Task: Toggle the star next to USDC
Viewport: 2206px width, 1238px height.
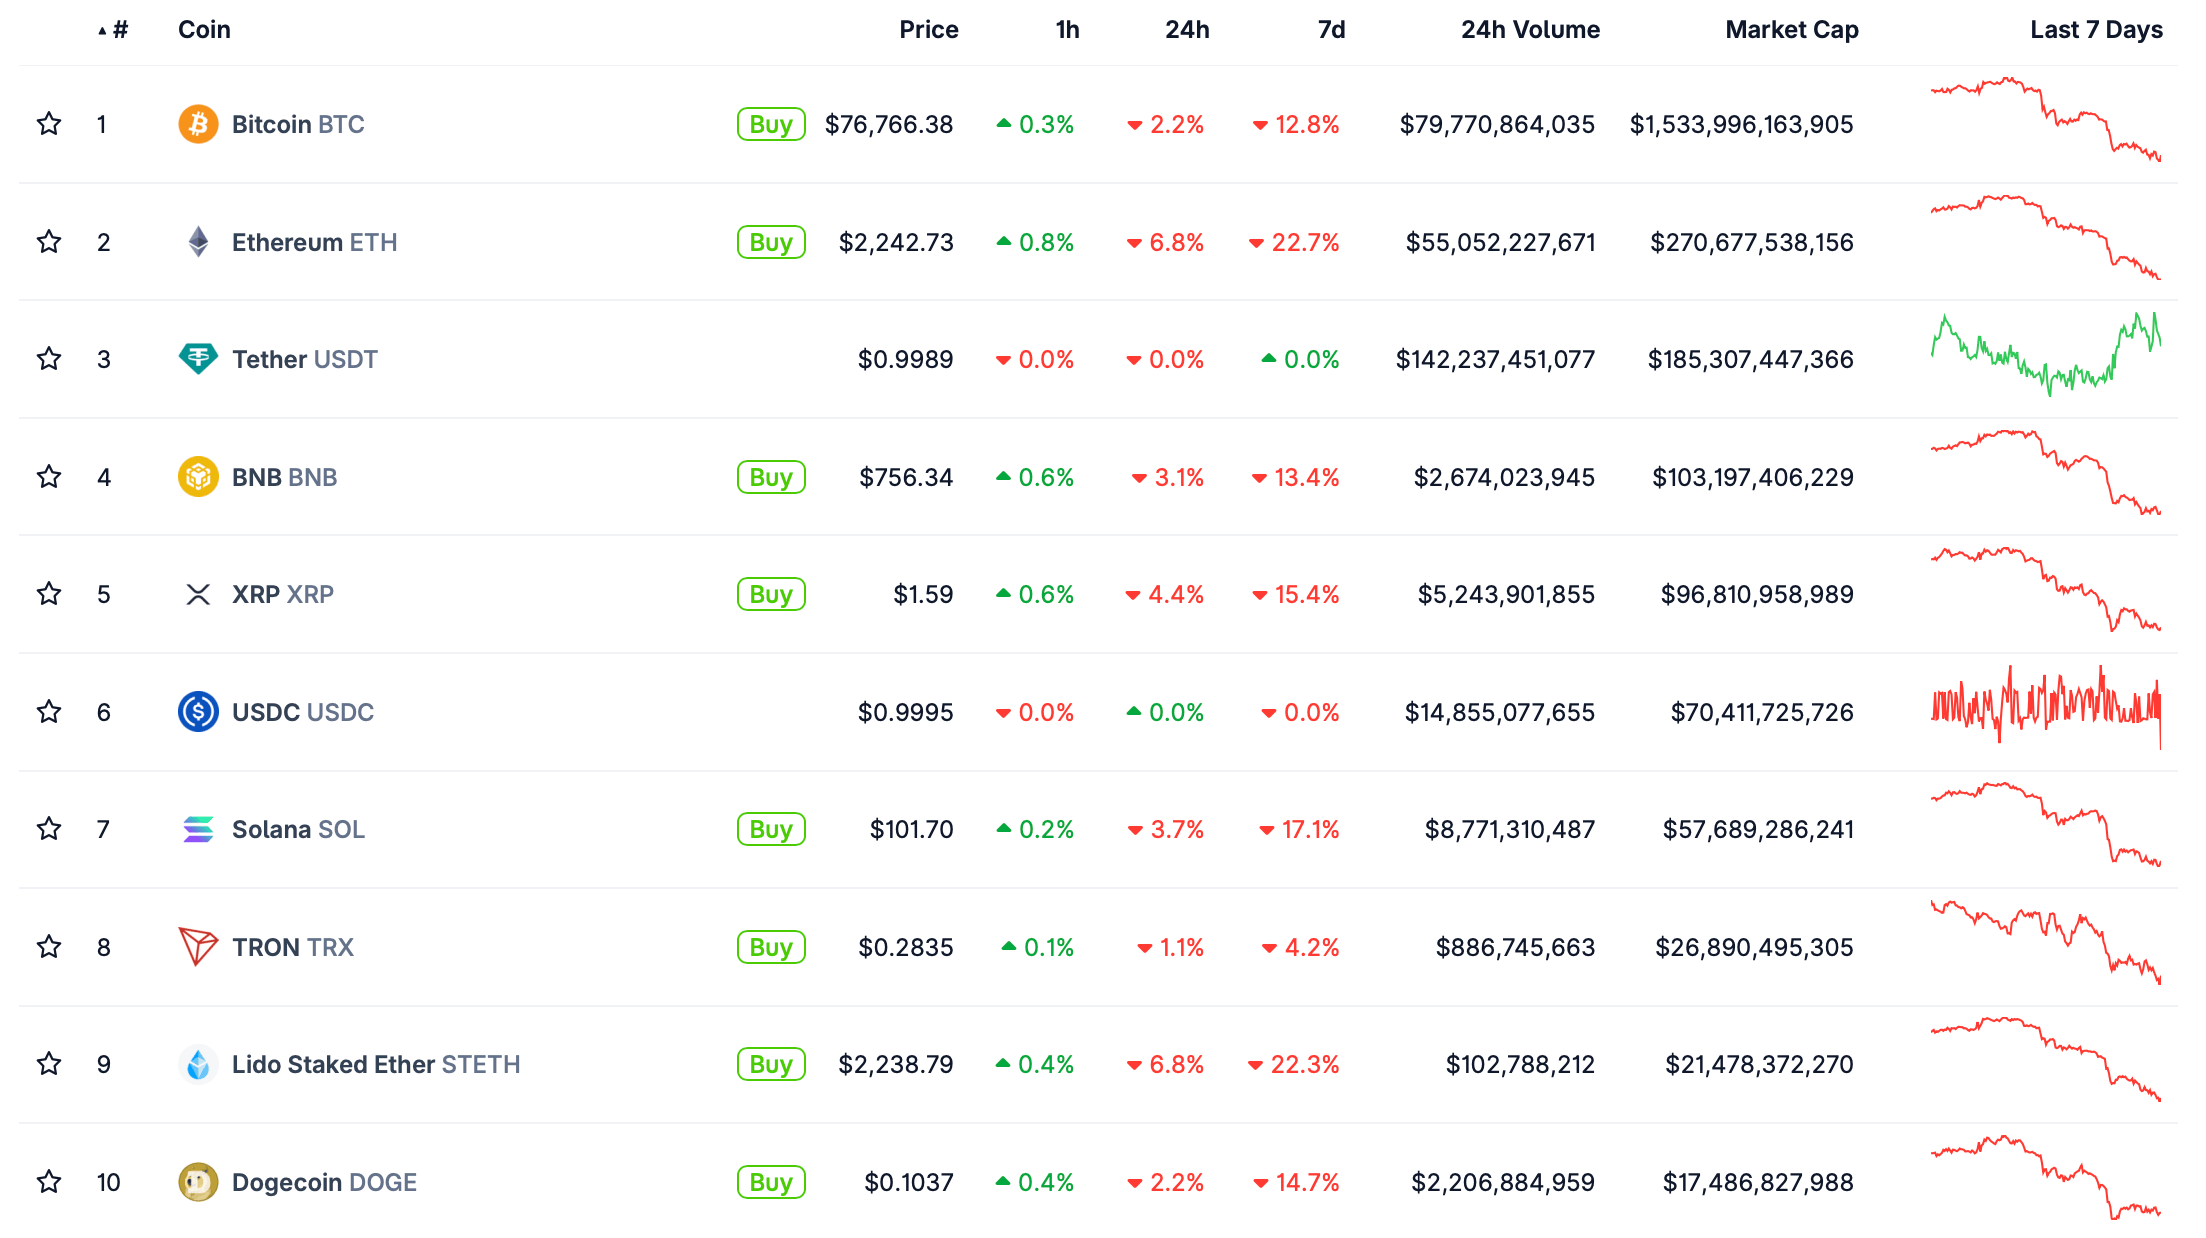Action: pyautogui.click(x=49, y=712)
